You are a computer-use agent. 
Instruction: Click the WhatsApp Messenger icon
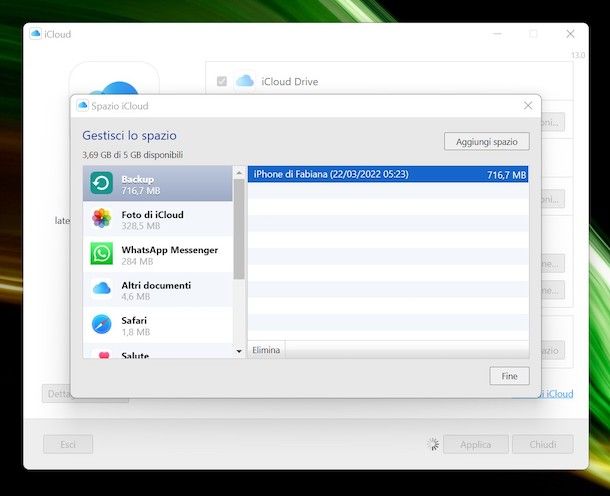pyautogui.click(x=102, y=253)
